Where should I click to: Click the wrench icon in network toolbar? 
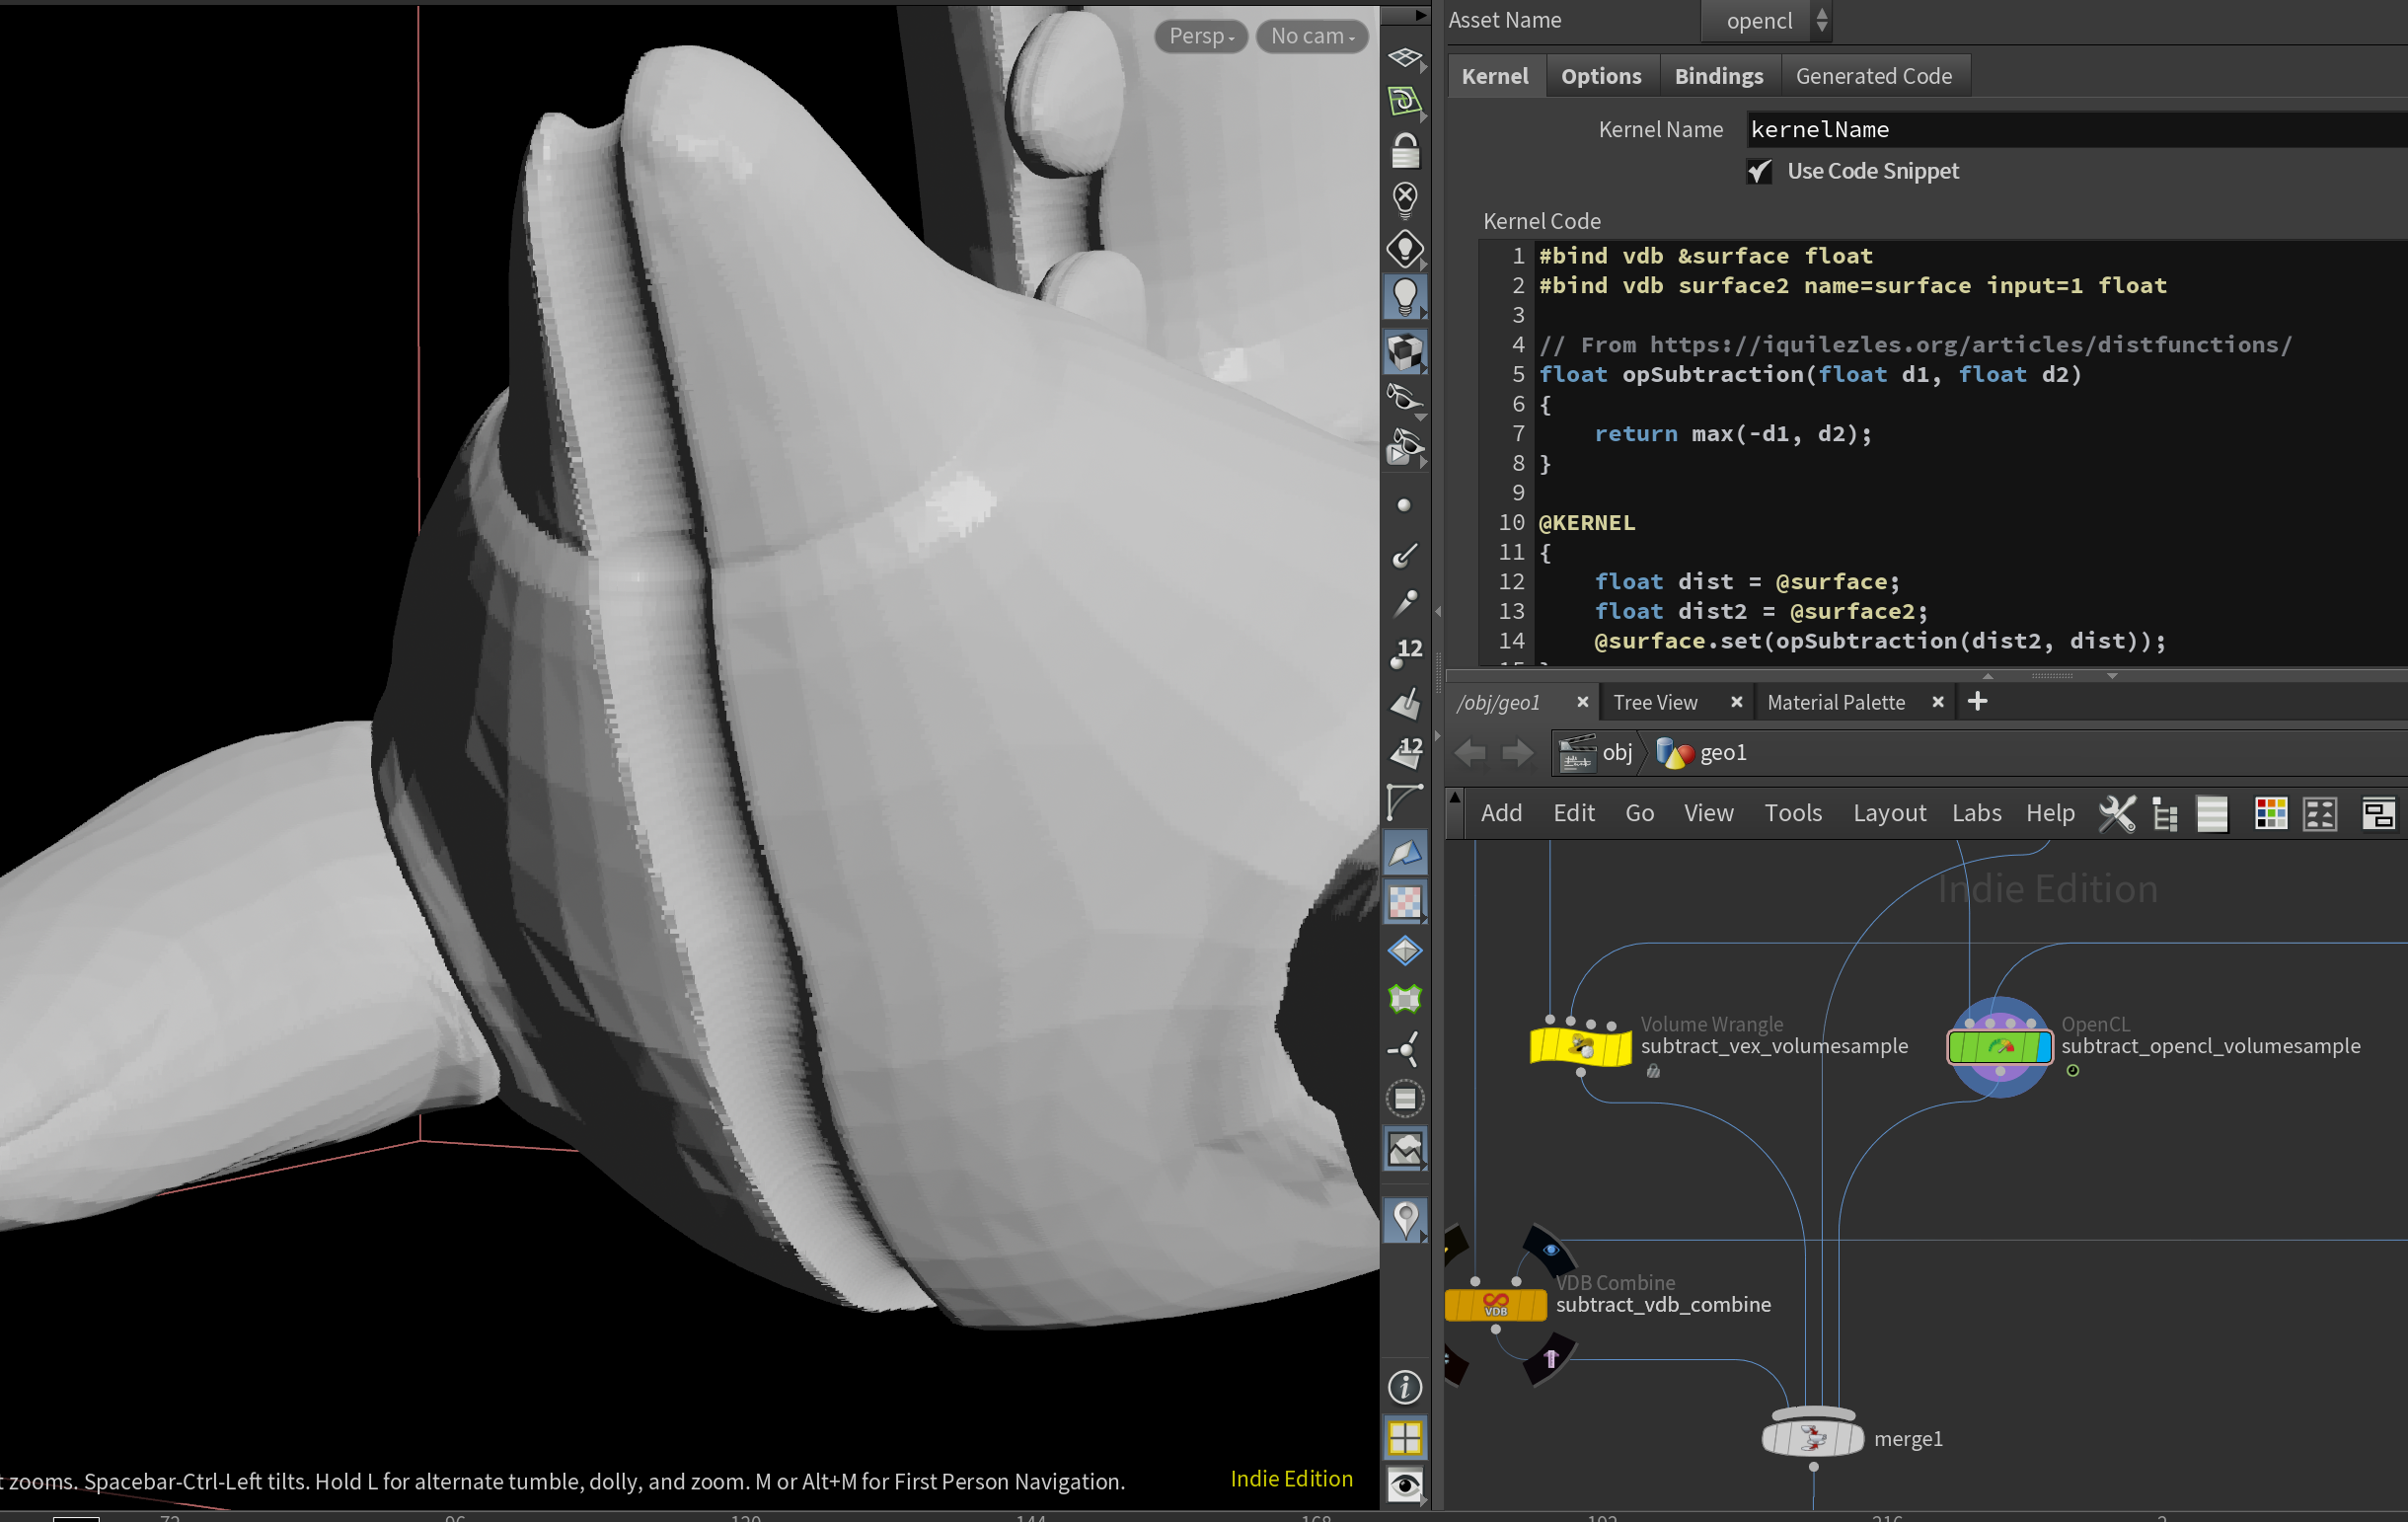click(2116, 813)
